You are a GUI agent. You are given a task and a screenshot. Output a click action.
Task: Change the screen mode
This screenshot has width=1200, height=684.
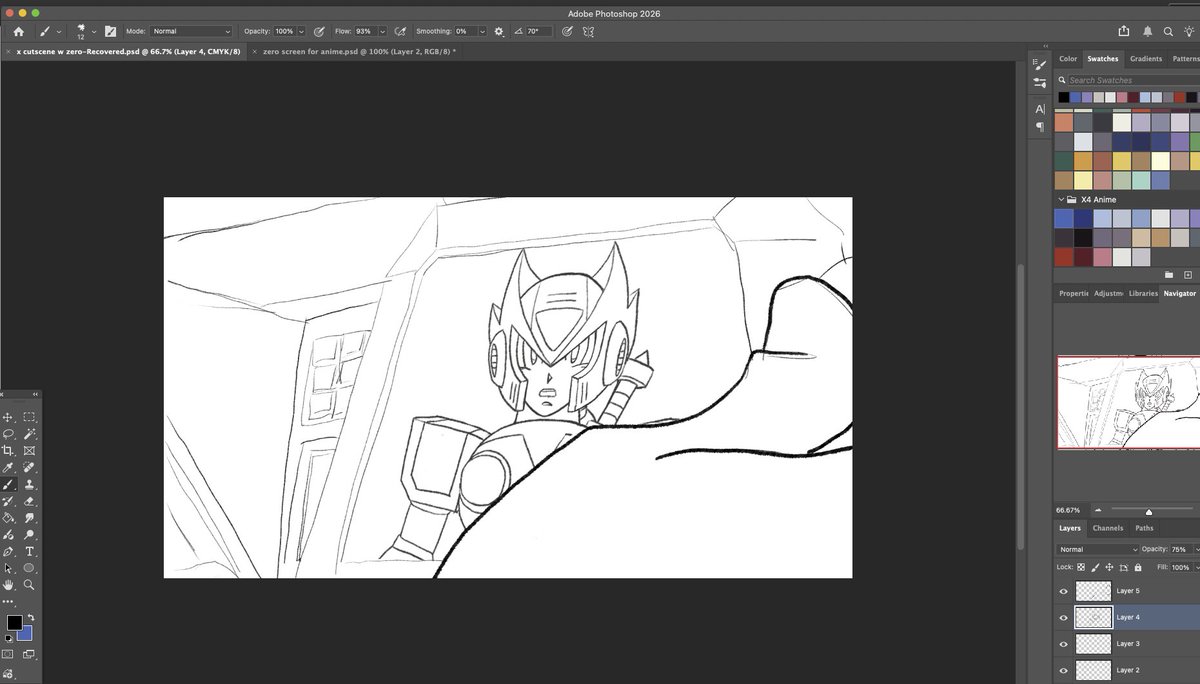[x=29, y=655]
